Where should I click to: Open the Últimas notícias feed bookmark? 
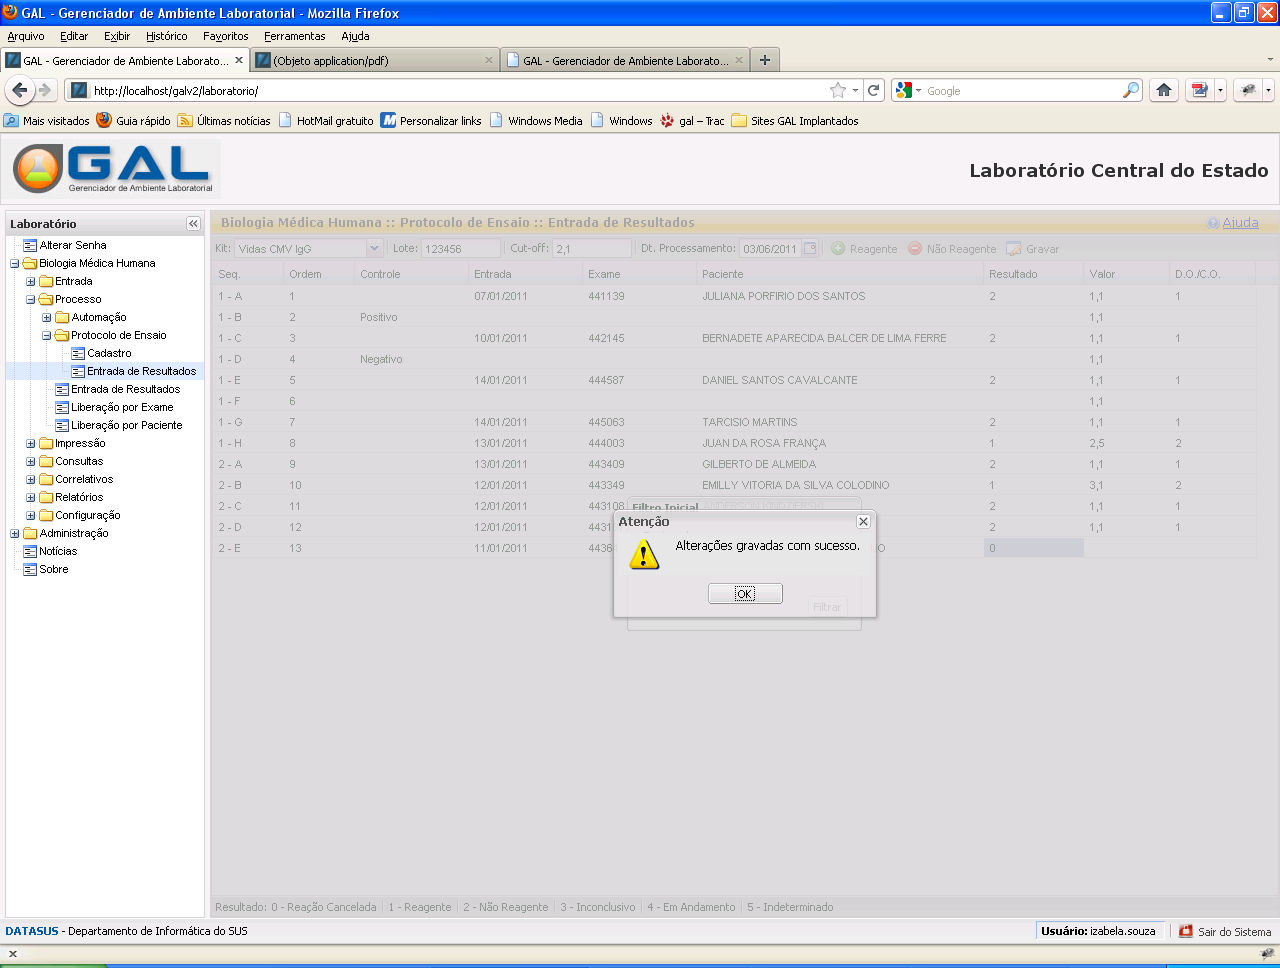(224, 121)
